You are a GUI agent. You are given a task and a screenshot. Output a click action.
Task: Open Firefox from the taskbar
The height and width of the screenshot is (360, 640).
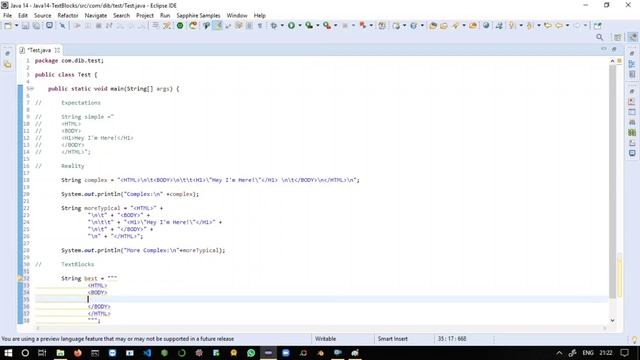pyautogui.click(x=78, y=353)
